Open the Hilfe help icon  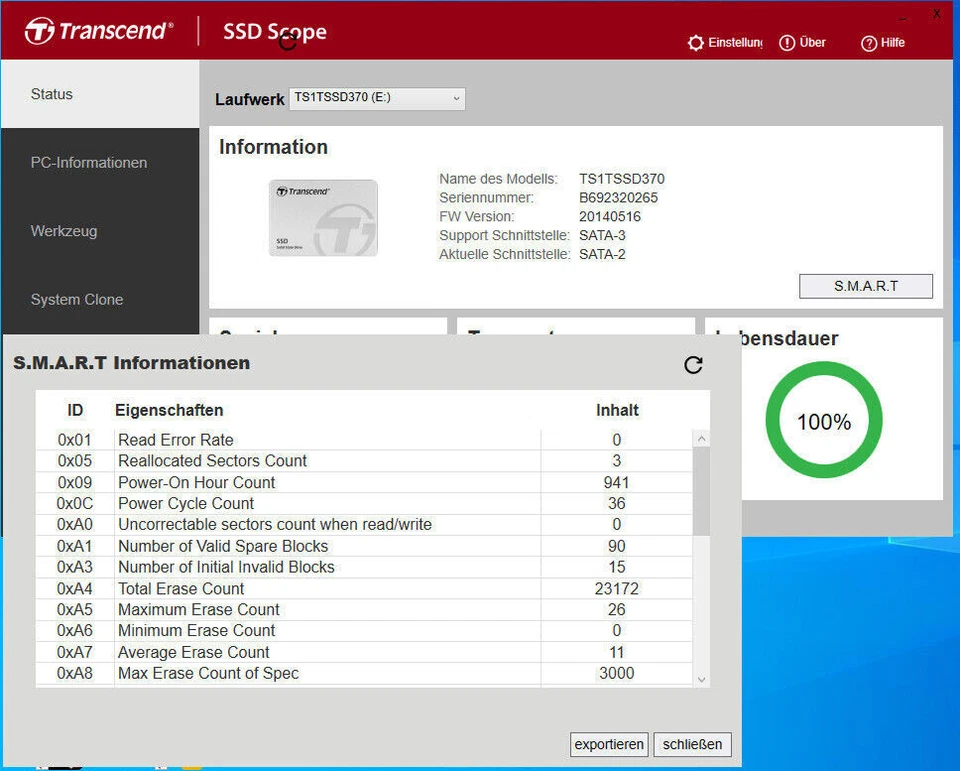tap(869, 42)
